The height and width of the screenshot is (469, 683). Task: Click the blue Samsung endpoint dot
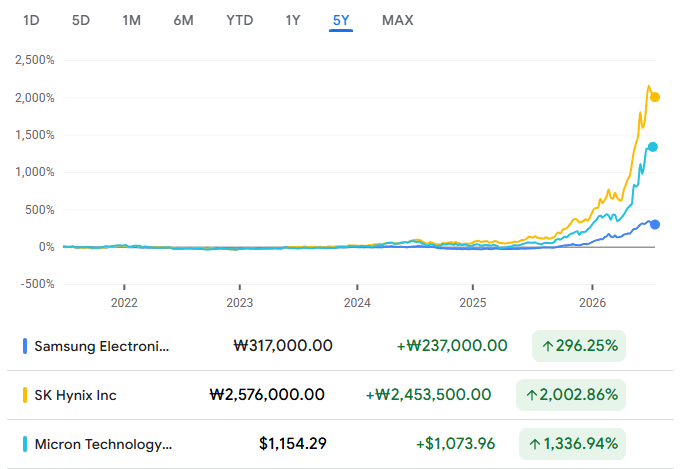655,225
